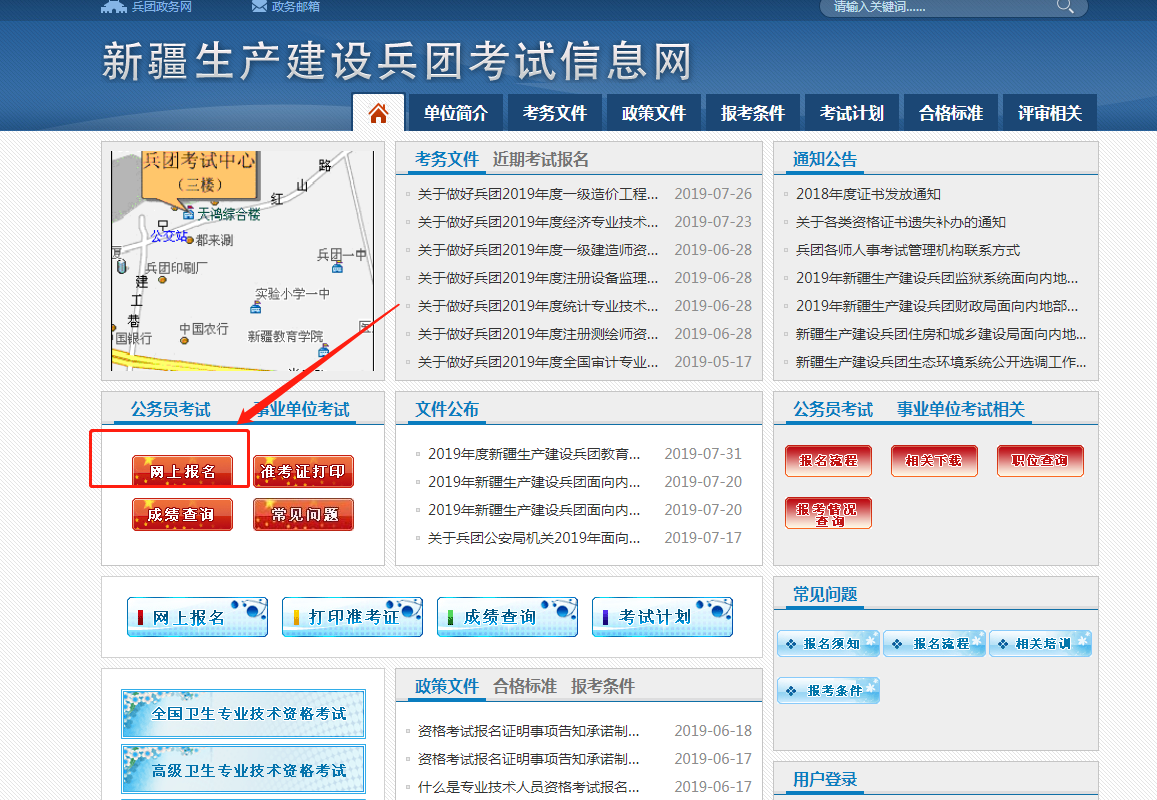Open the 兵团政务网 link icon
Screen dimensions: 1157x800
tap(114, 7)
